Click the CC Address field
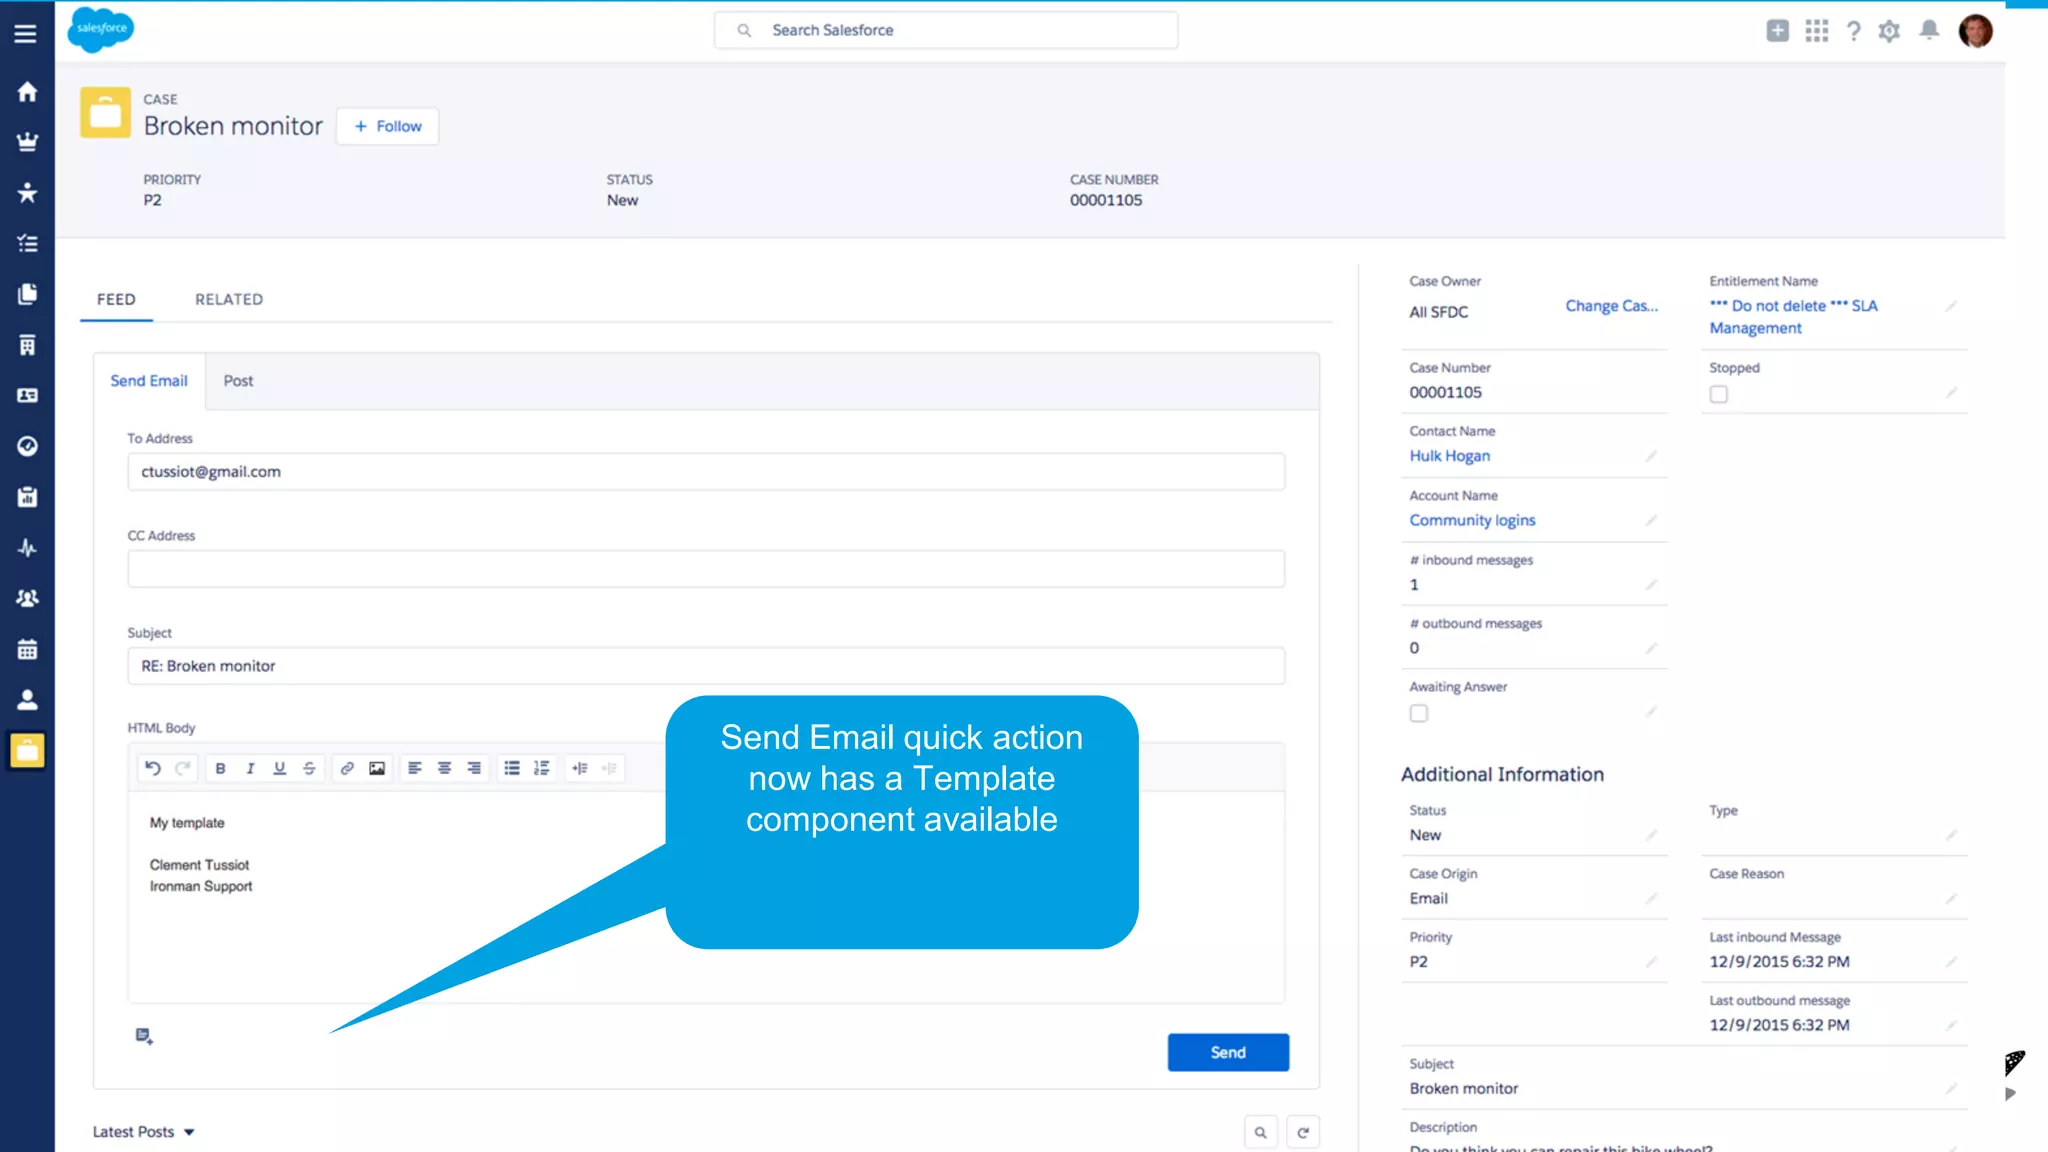The width and height of the screenshot is (2048, 1152). pyautogui.click(x=706, y=569)
